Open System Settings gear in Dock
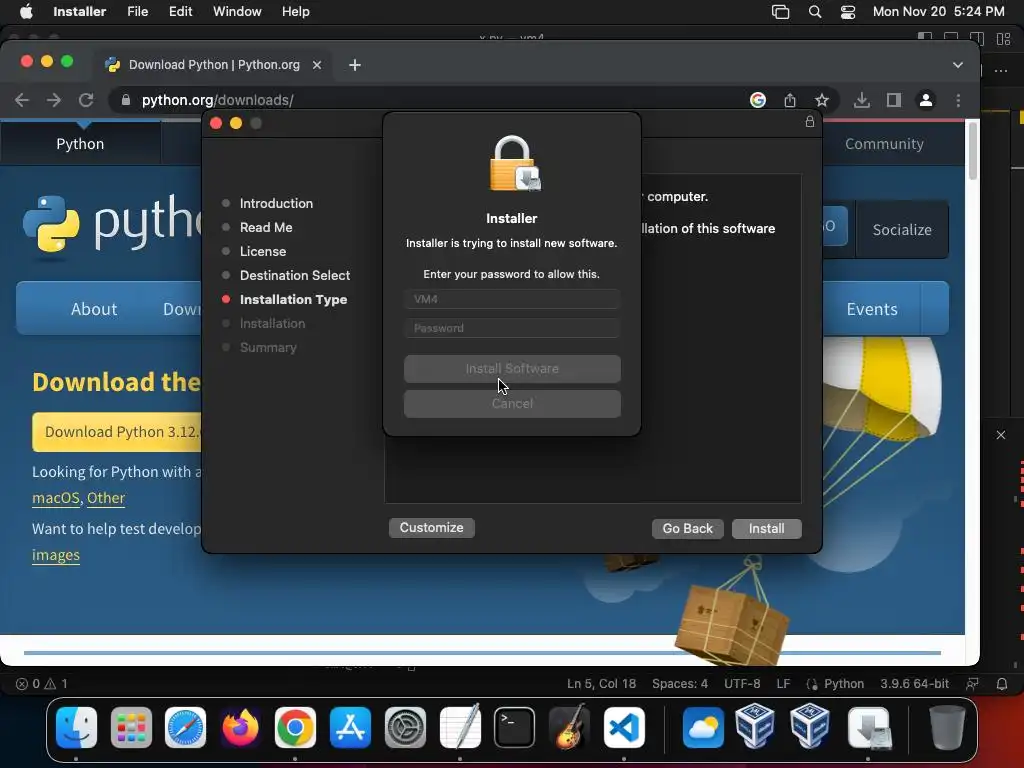The width and height of the screenshot is (1024, 768). point(405,728)
